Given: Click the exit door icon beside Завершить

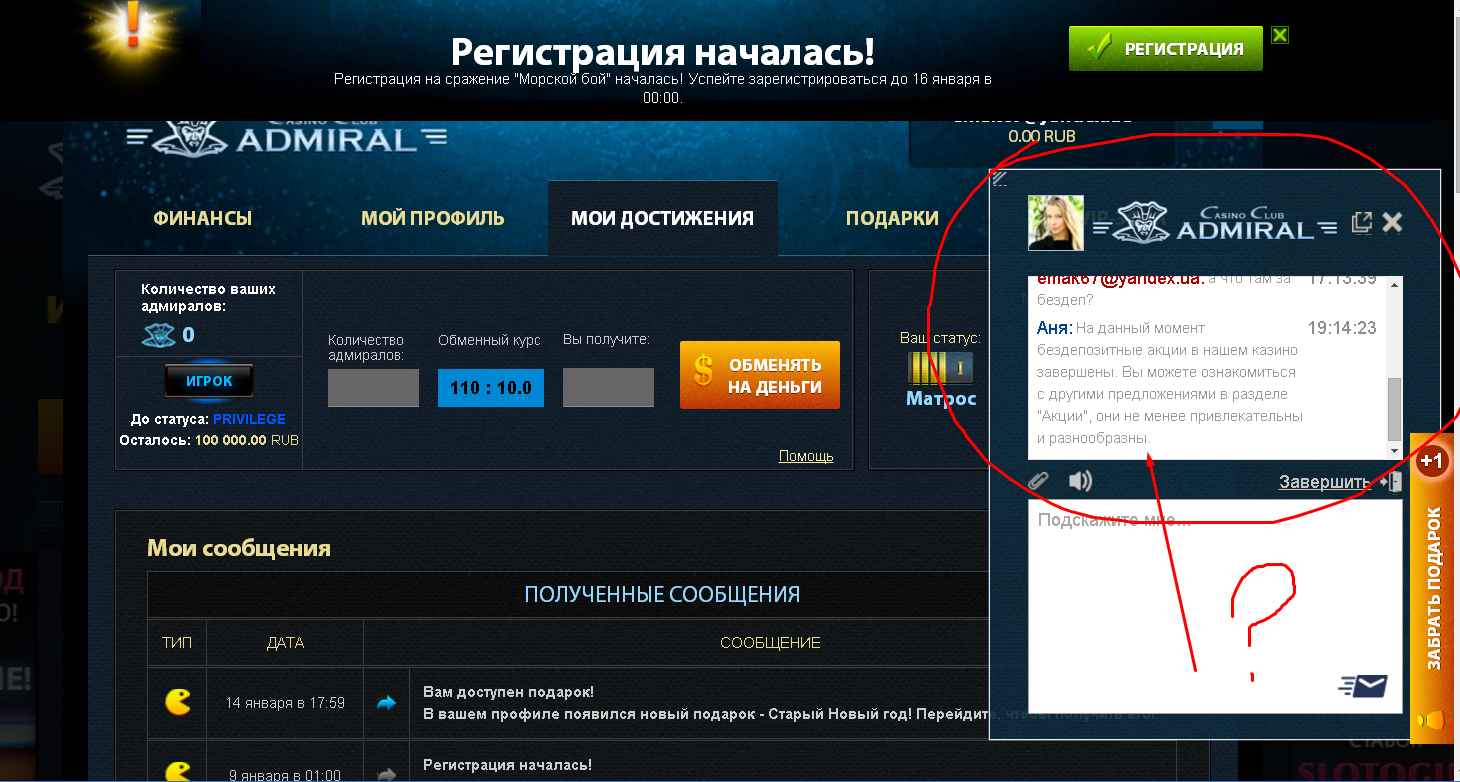Looking at the screenshot, I should click(1391, 482).
